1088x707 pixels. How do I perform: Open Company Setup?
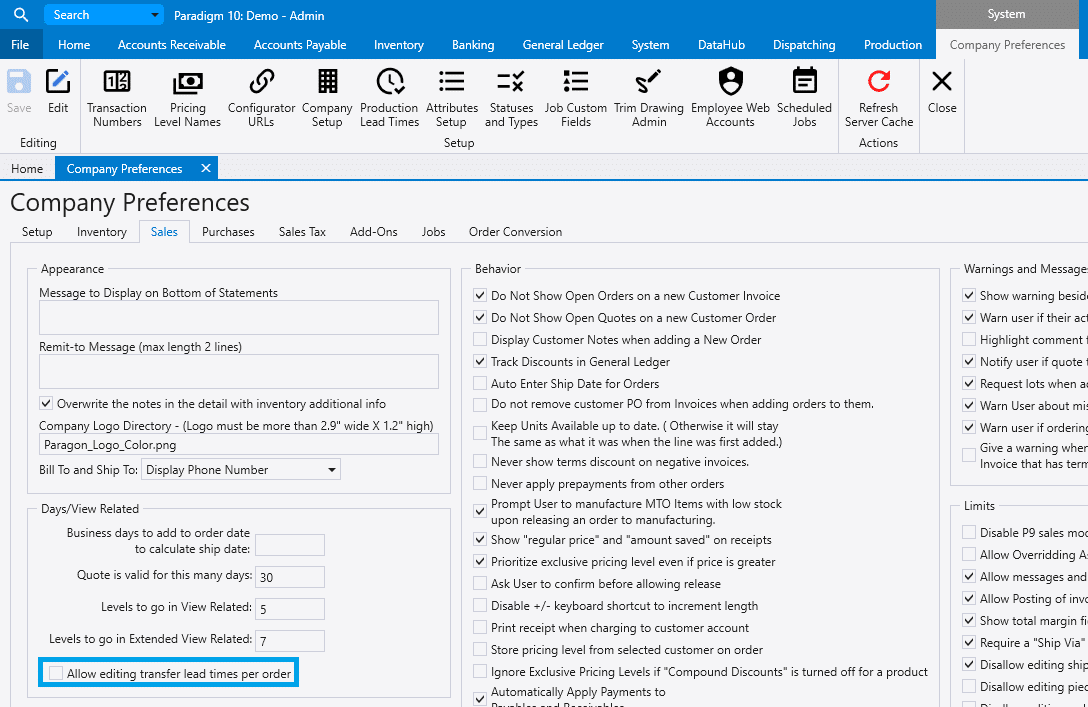(x=328, y=98)
